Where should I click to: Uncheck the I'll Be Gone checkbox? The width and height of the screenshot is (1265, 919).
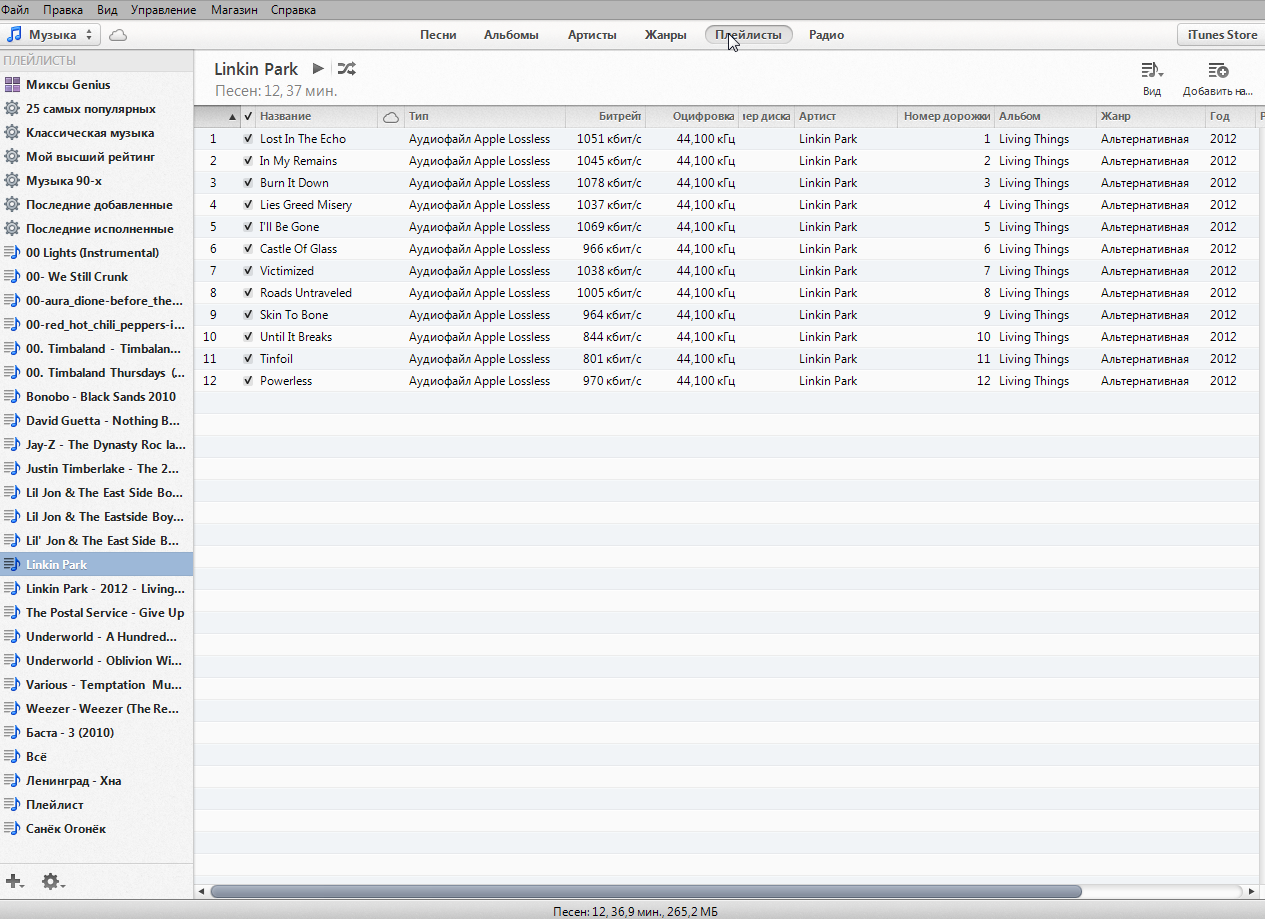(248, 227)
